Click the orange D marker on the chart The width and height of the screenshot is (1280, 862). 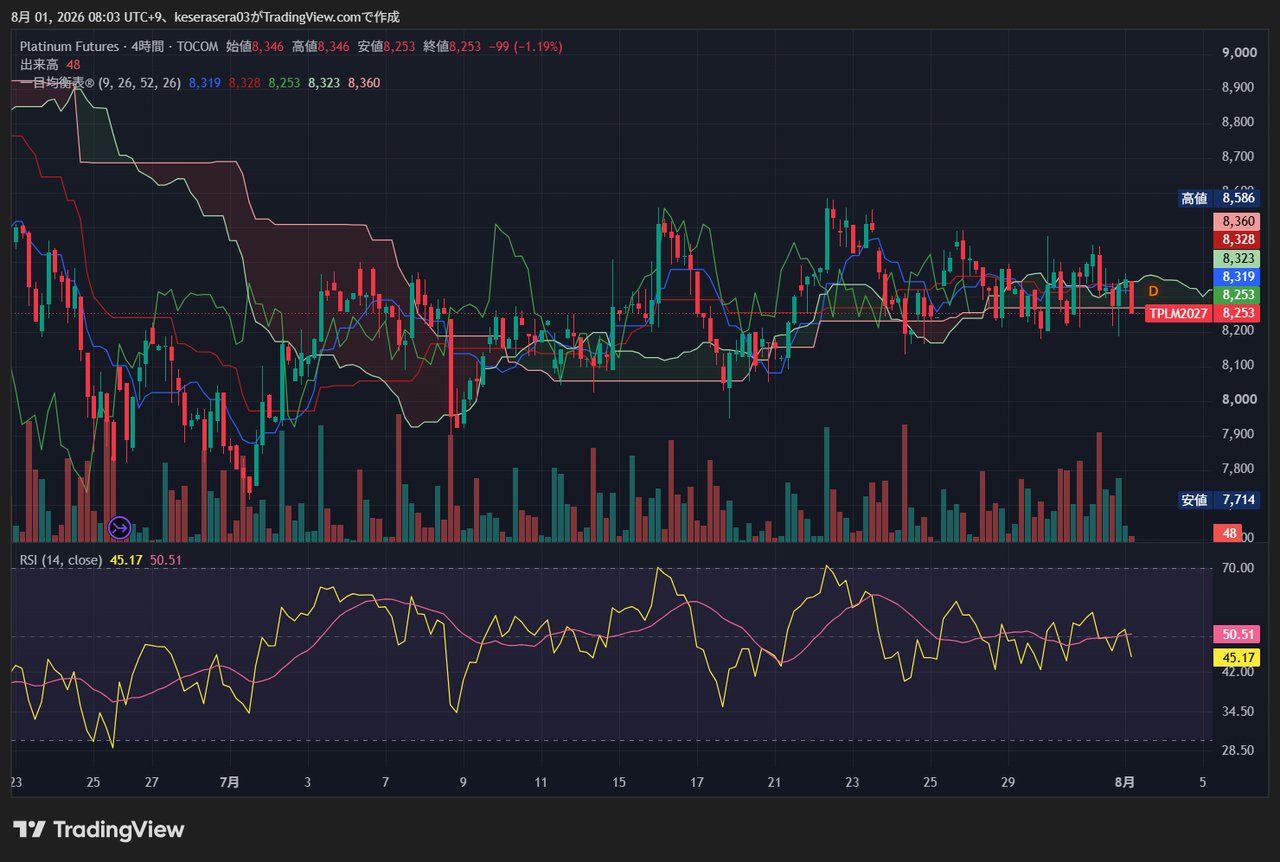(x=1153, y=291)
